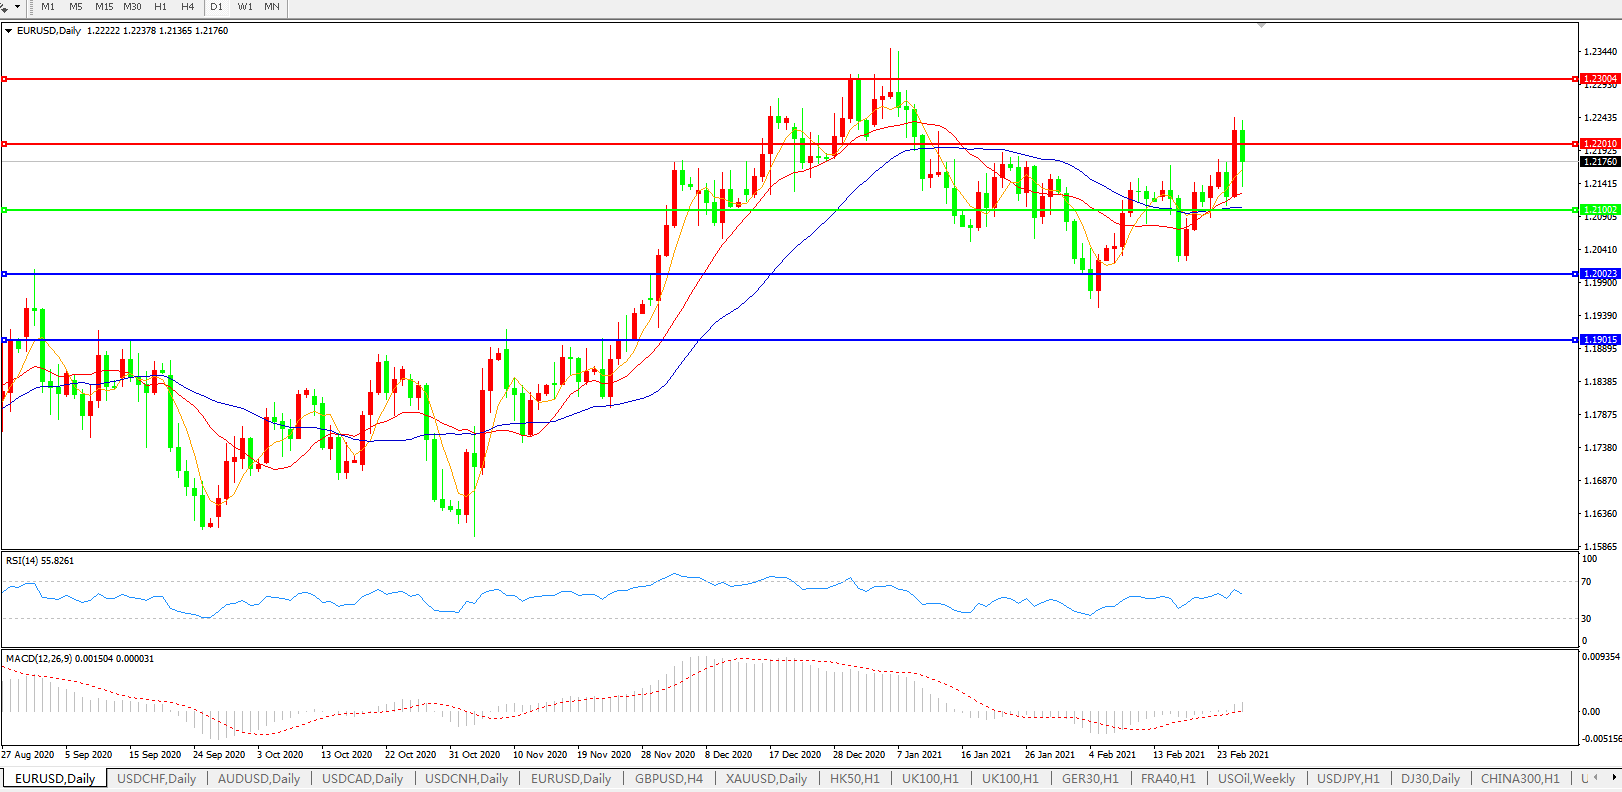Open the toolbar dropdown arrow beside M1
This screenshot has width=1622, height=792.
tap(17, 7)
